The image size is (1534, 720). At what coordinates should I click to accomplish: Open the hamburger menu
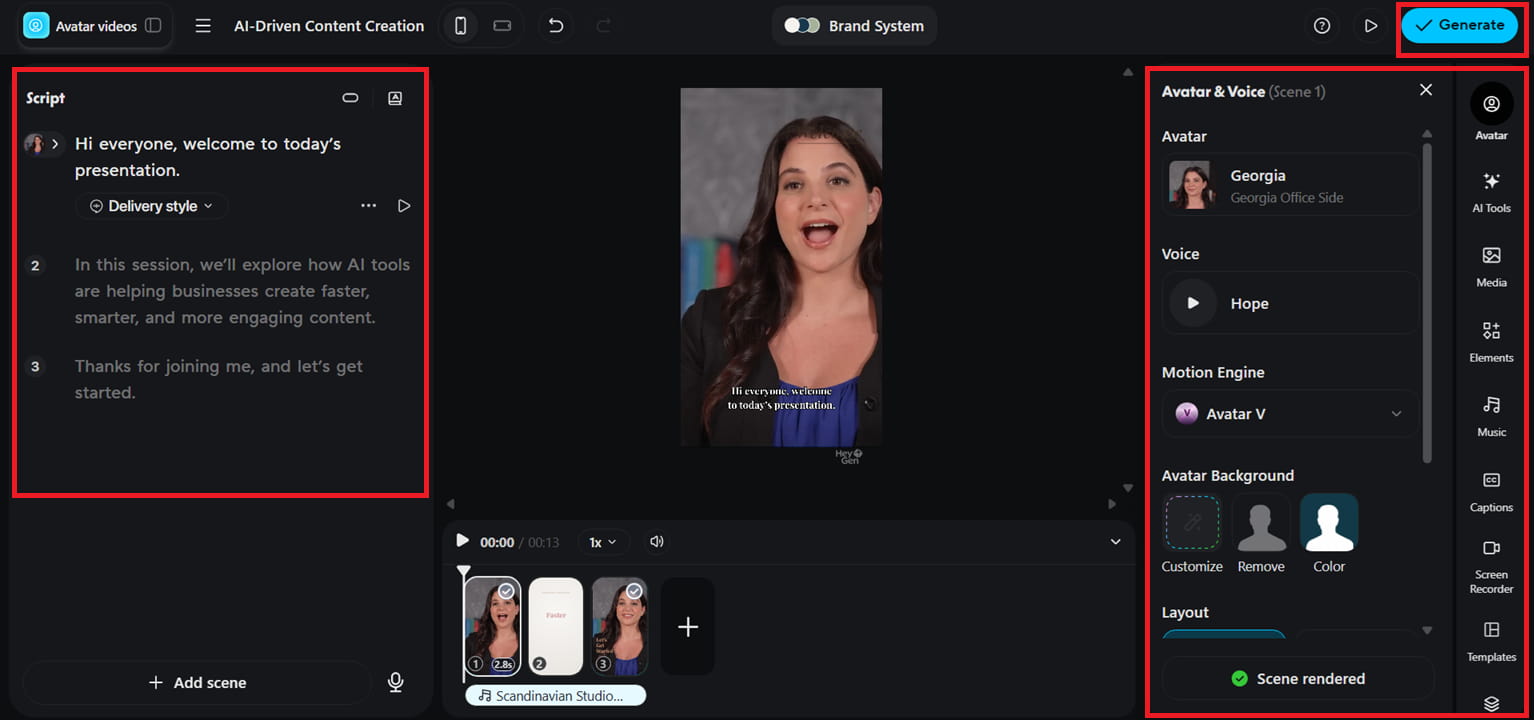point(203,26)
